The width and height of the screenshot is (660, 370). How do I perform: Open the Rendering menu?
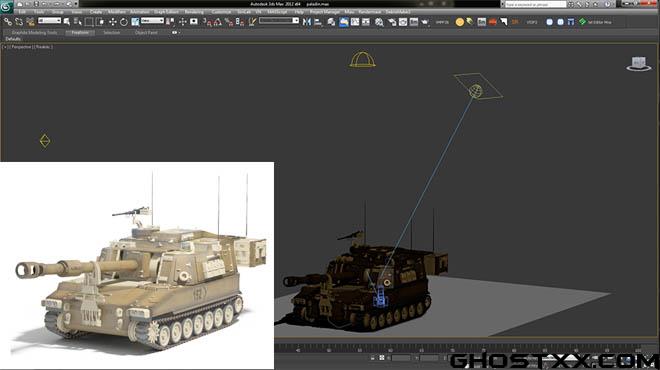[194, 12]
